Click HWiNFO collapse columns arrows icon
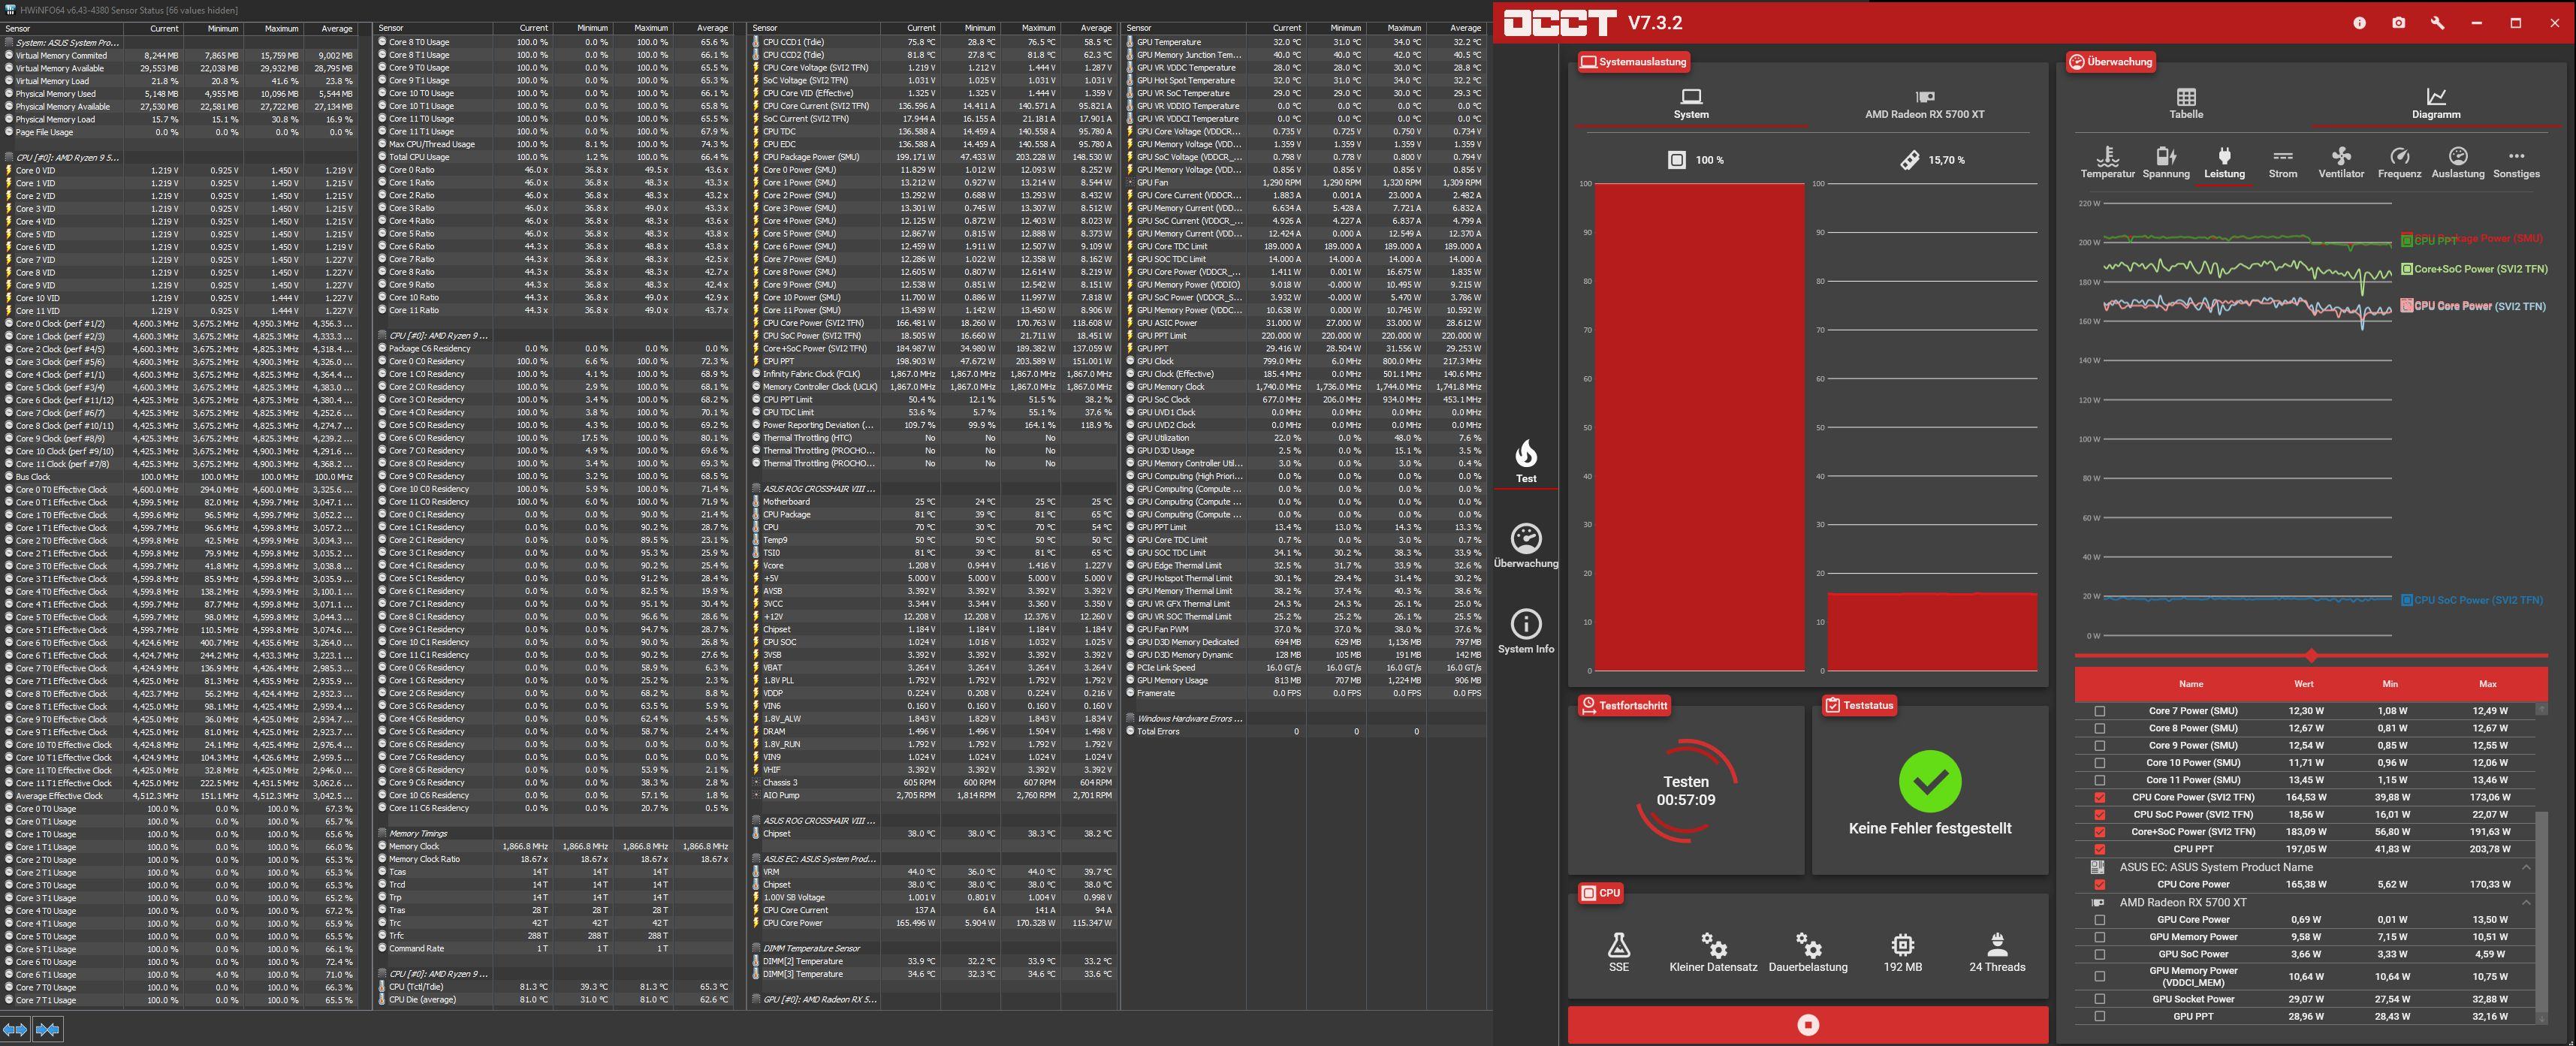2576x1046 pixels. [47, 1029]
